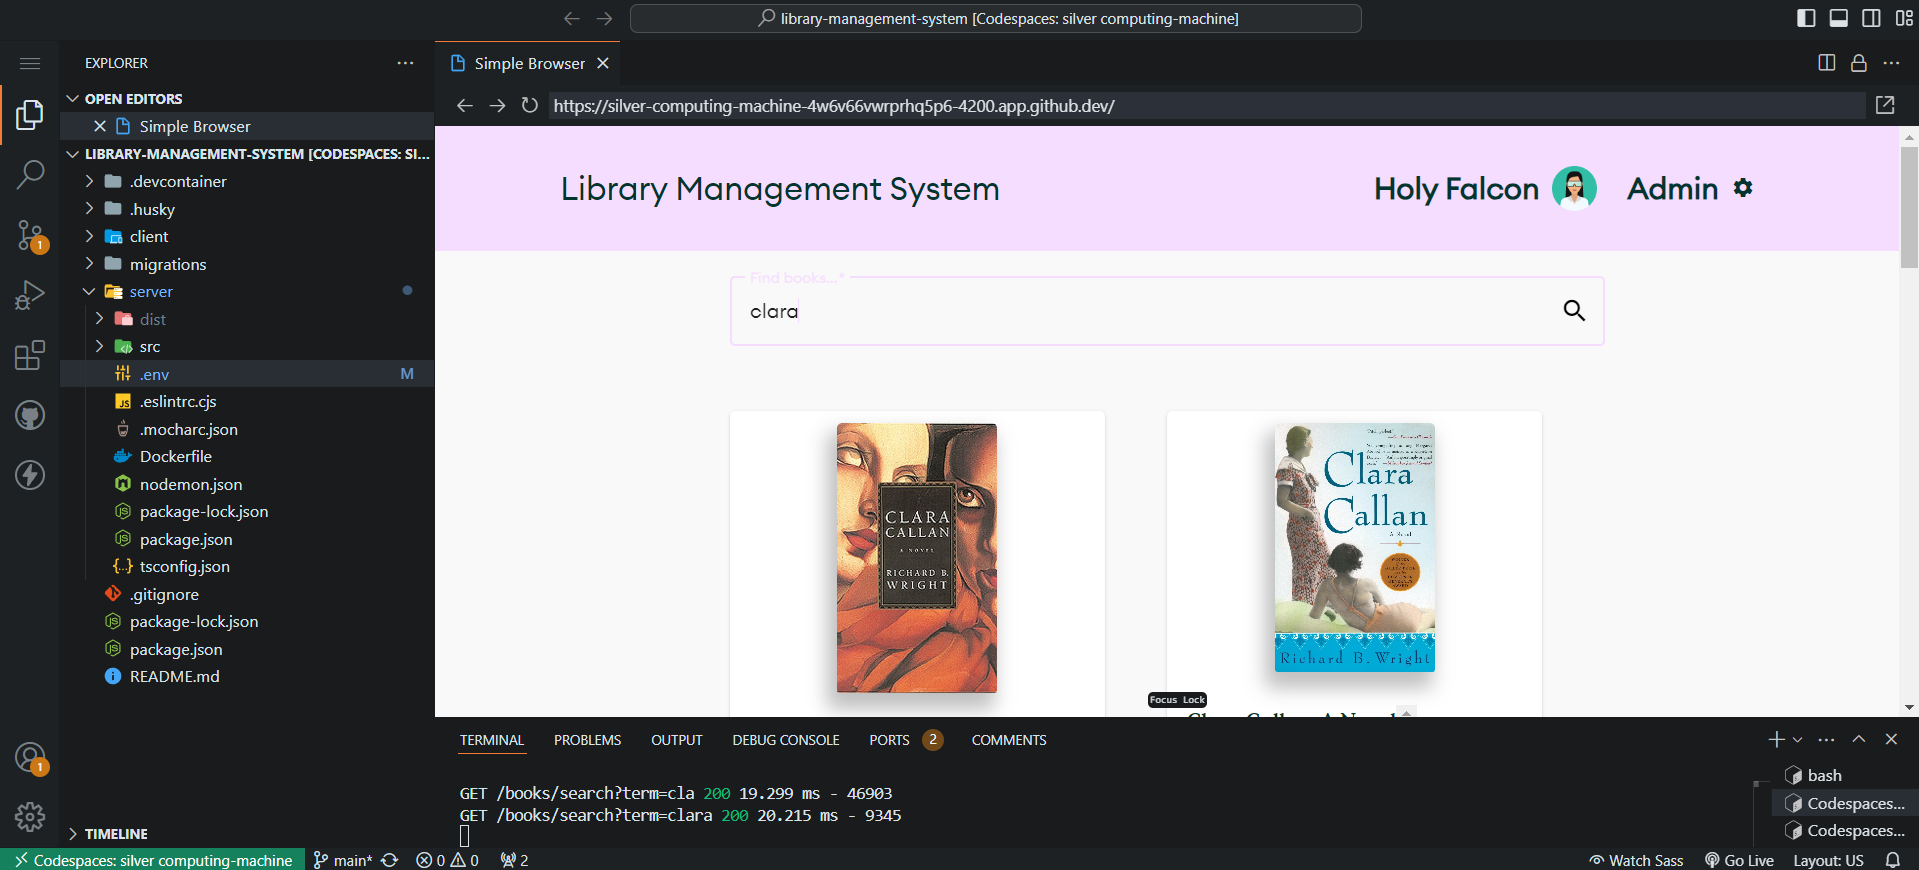Click the Admin settings gear icon

(1743, 188)
